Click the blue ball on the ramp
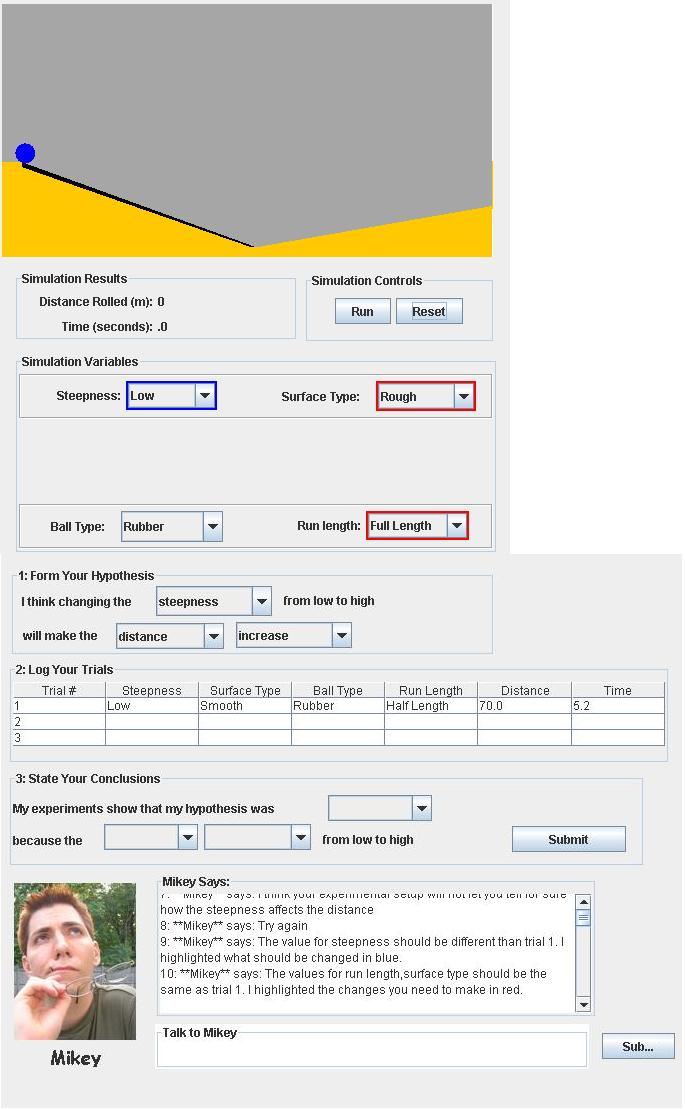 click(x=25, y=153)
